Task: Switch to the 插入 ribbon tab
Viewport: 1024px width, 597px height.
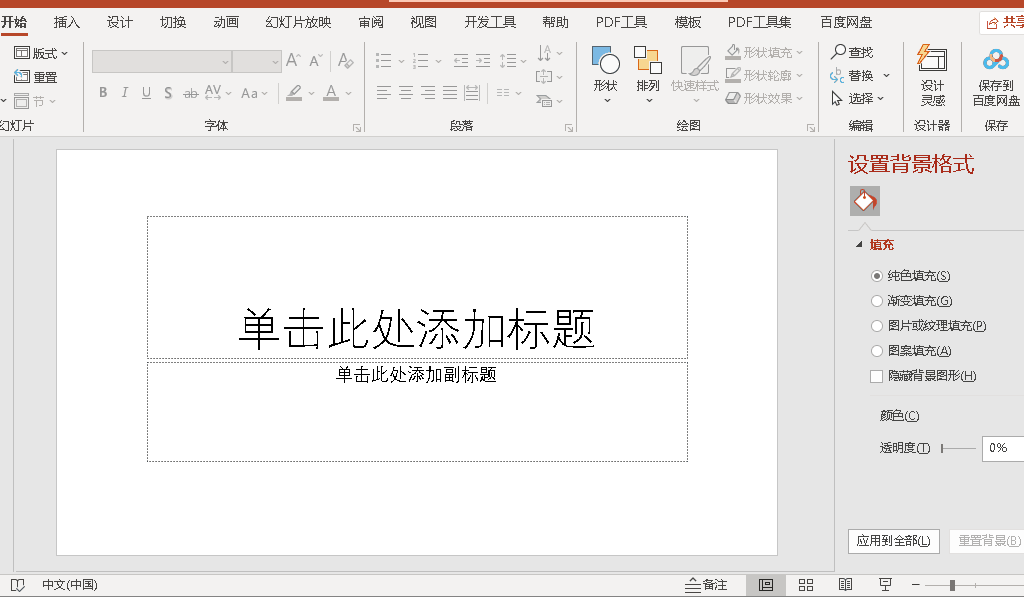Action: (66, 21)
